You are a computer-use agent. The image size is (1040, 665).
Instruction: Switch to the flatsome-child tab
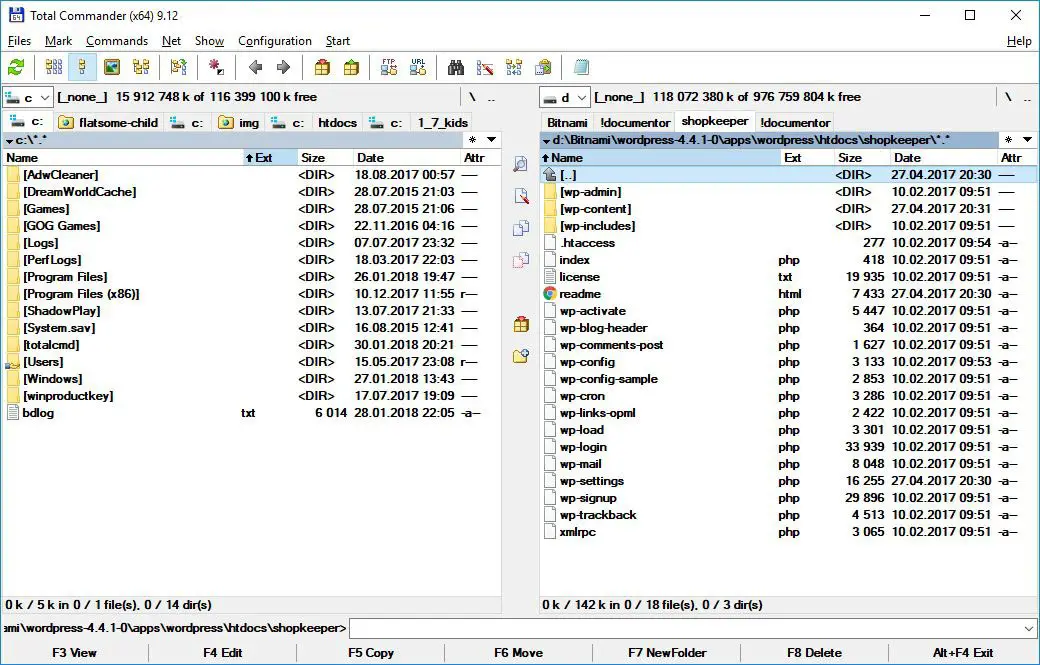coord(108,123)
